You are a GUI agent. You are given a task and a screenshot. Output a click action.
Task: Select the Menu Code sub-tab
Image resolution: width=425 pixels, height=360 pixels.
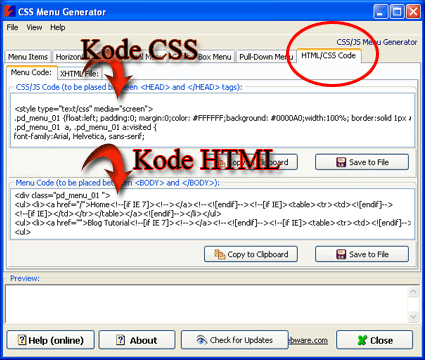pos(31,72)
